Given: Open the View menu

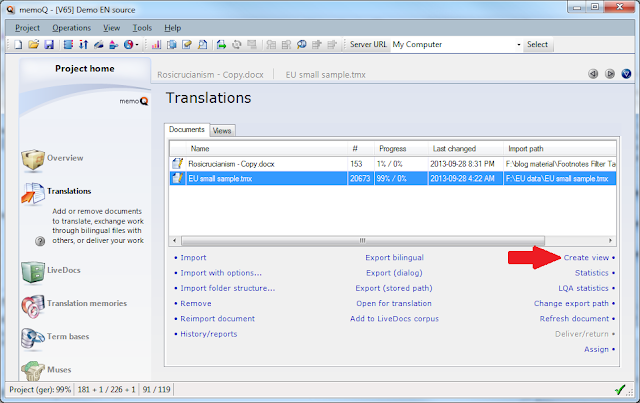Looking at the screenshot, I should pos(111,28).
